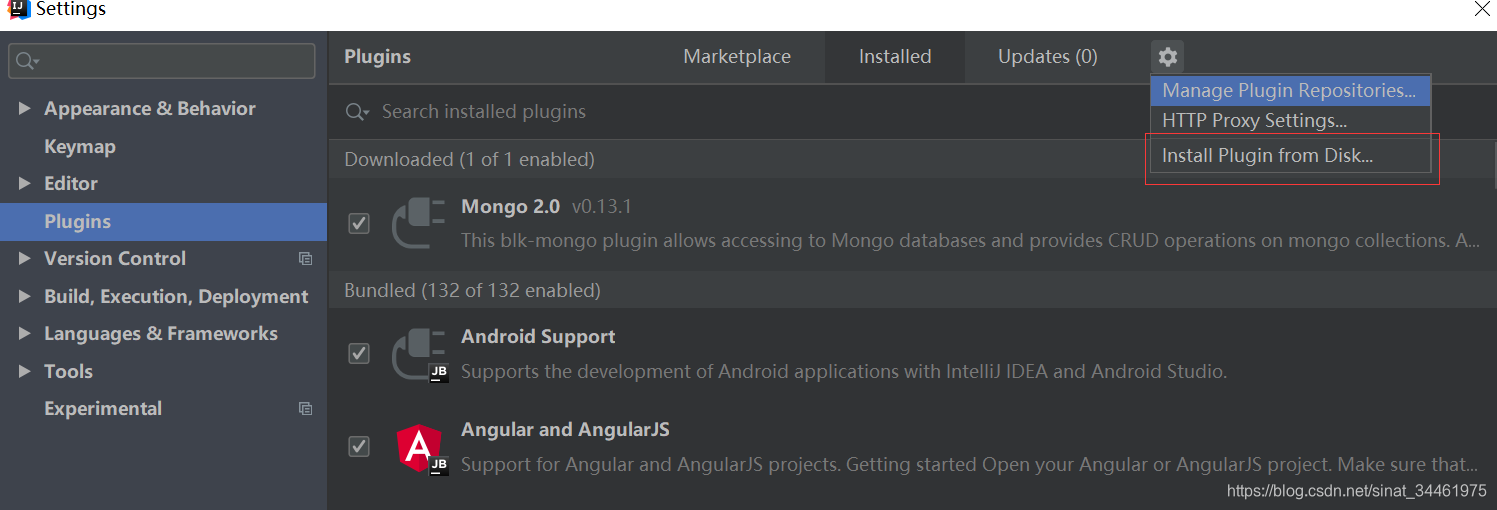Switch to the Marketplace tab
This screenshot has width=1497, height=510.
[737, 57]
